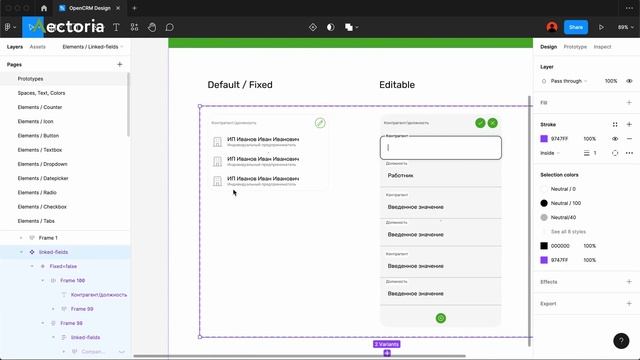
Task: Click the Работник field in Editable card
Action: 440,175
